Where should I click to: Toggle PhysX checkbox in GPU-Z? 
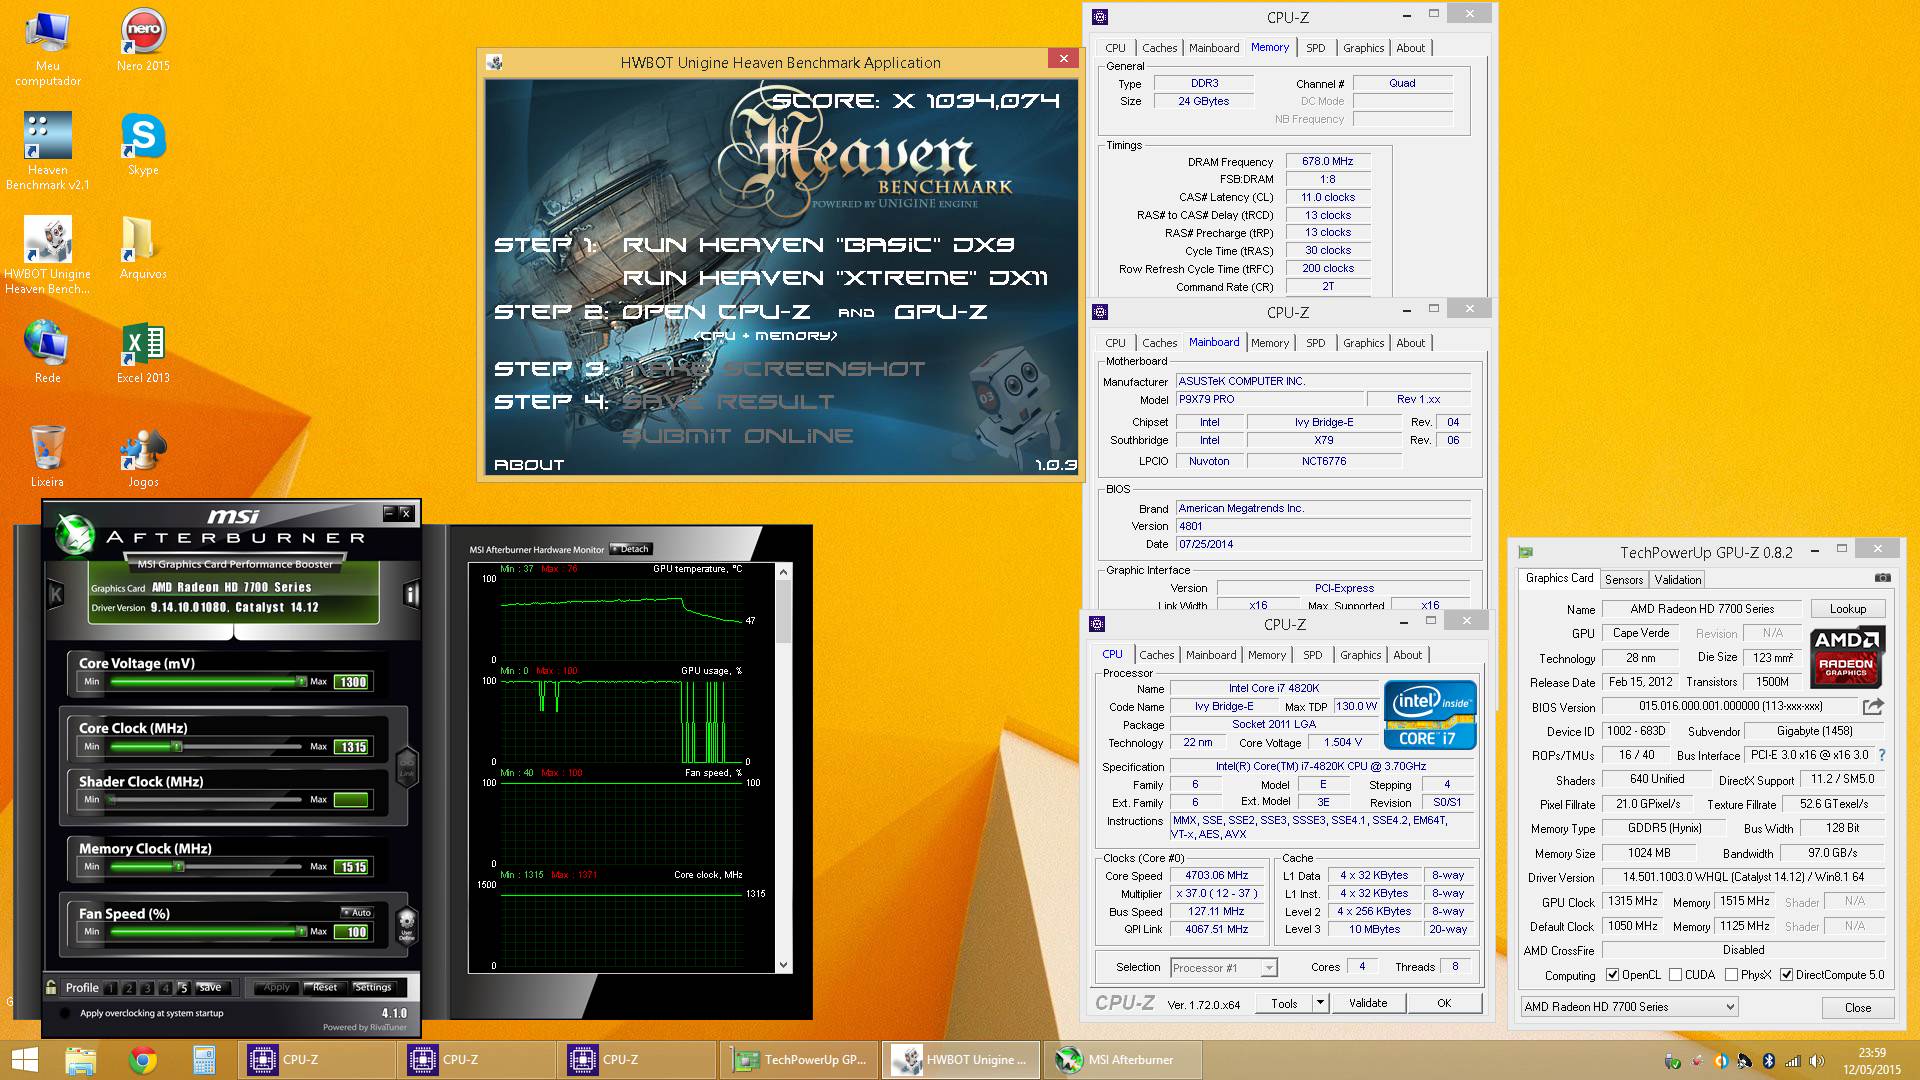(1731, 975)
